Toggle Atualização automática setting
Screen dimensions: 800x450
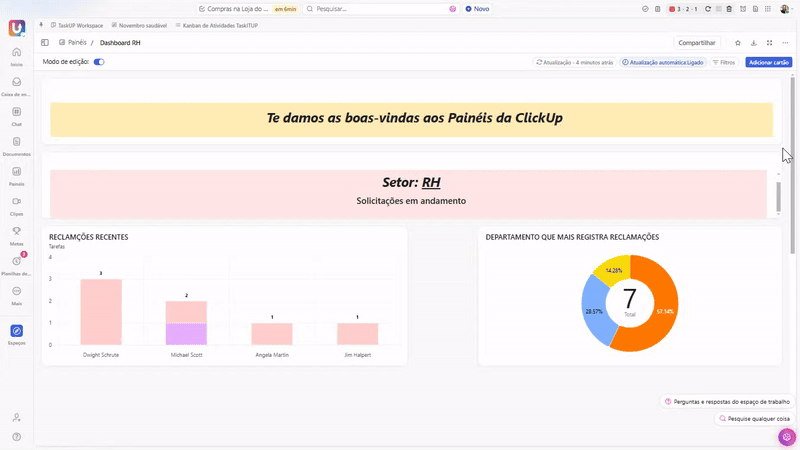click(x=663, y=62)
